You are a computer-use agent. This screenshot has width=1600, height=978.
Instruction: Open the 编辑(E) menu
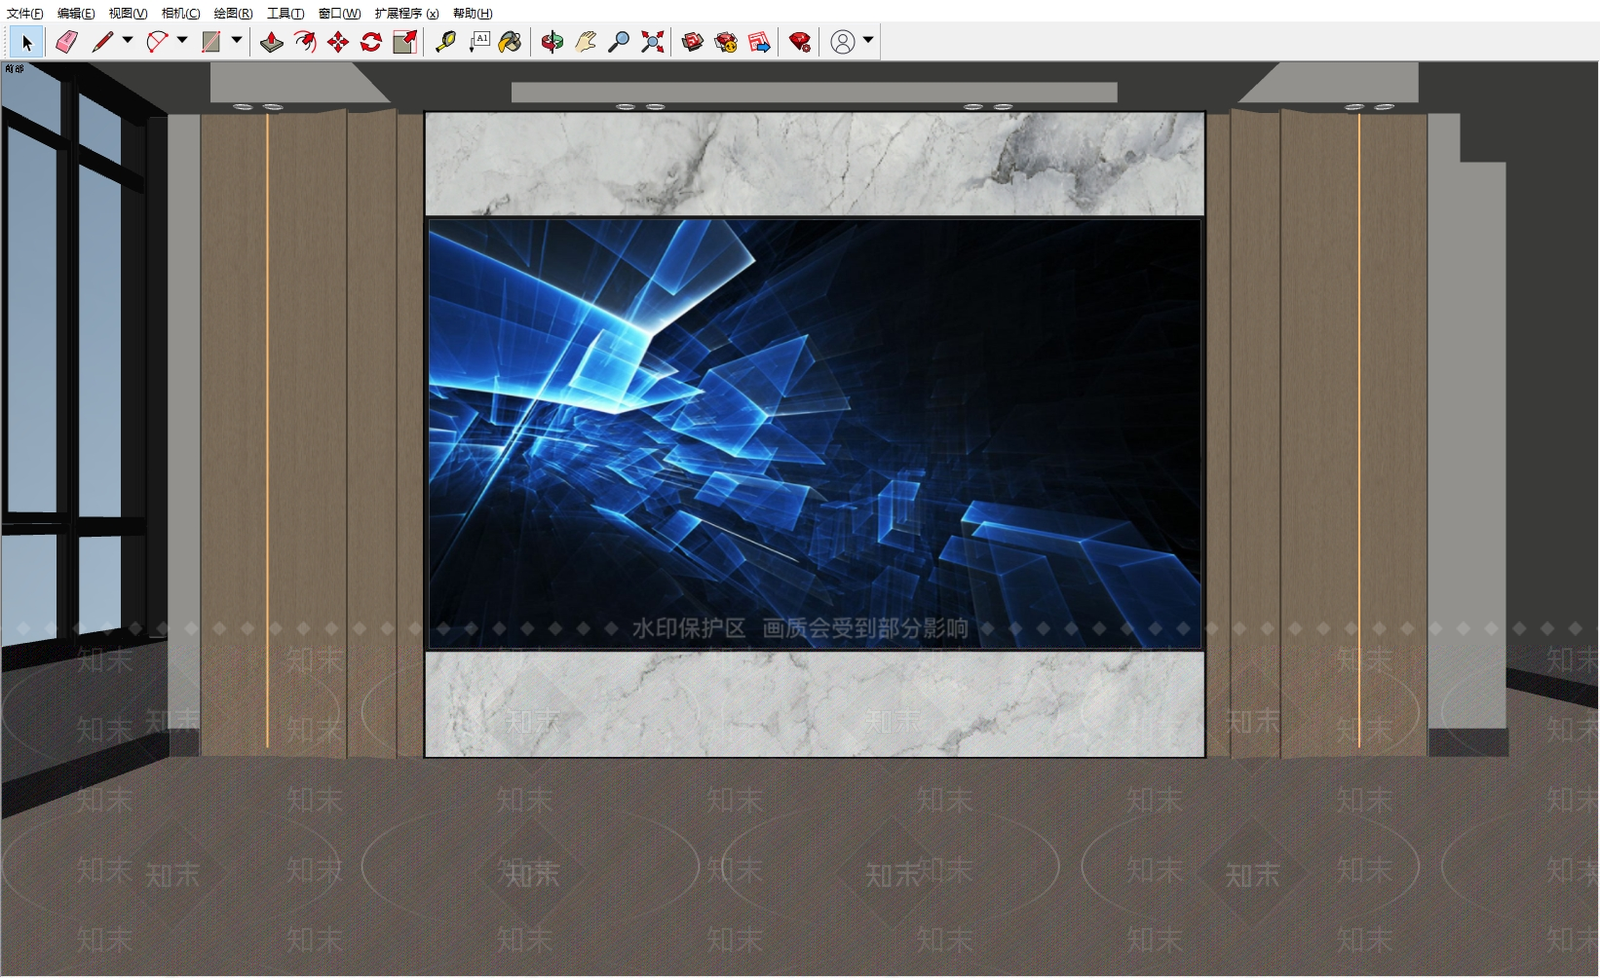pos(76,13)
